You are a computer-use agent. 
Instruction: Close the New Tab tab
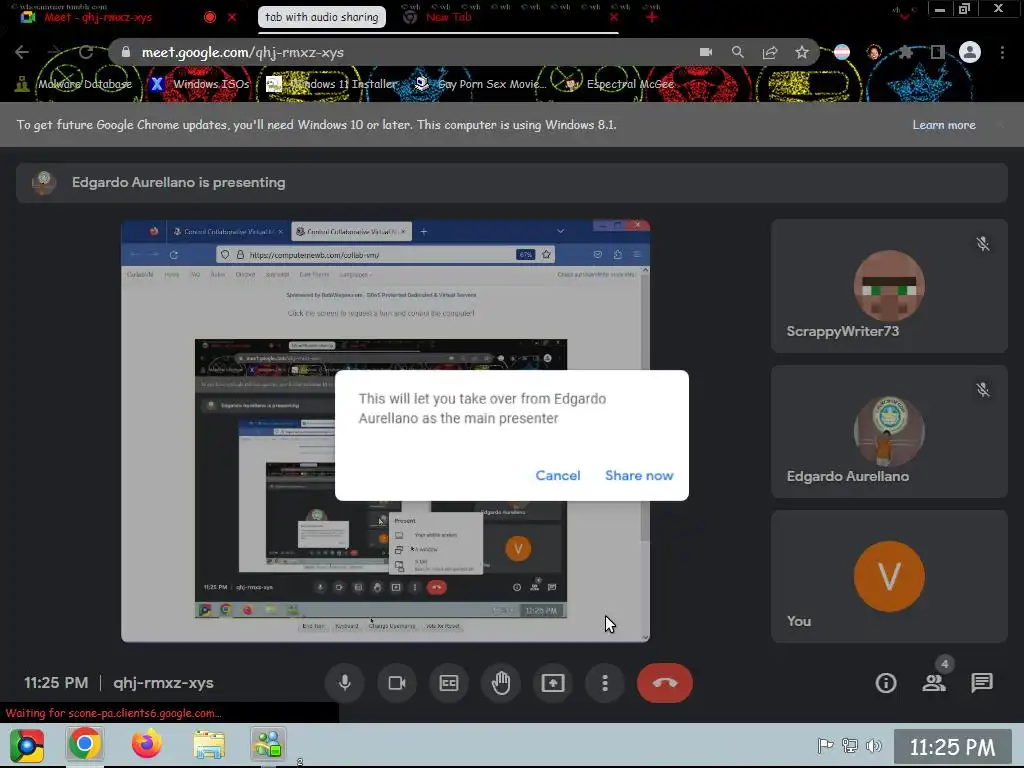(613, 17)
